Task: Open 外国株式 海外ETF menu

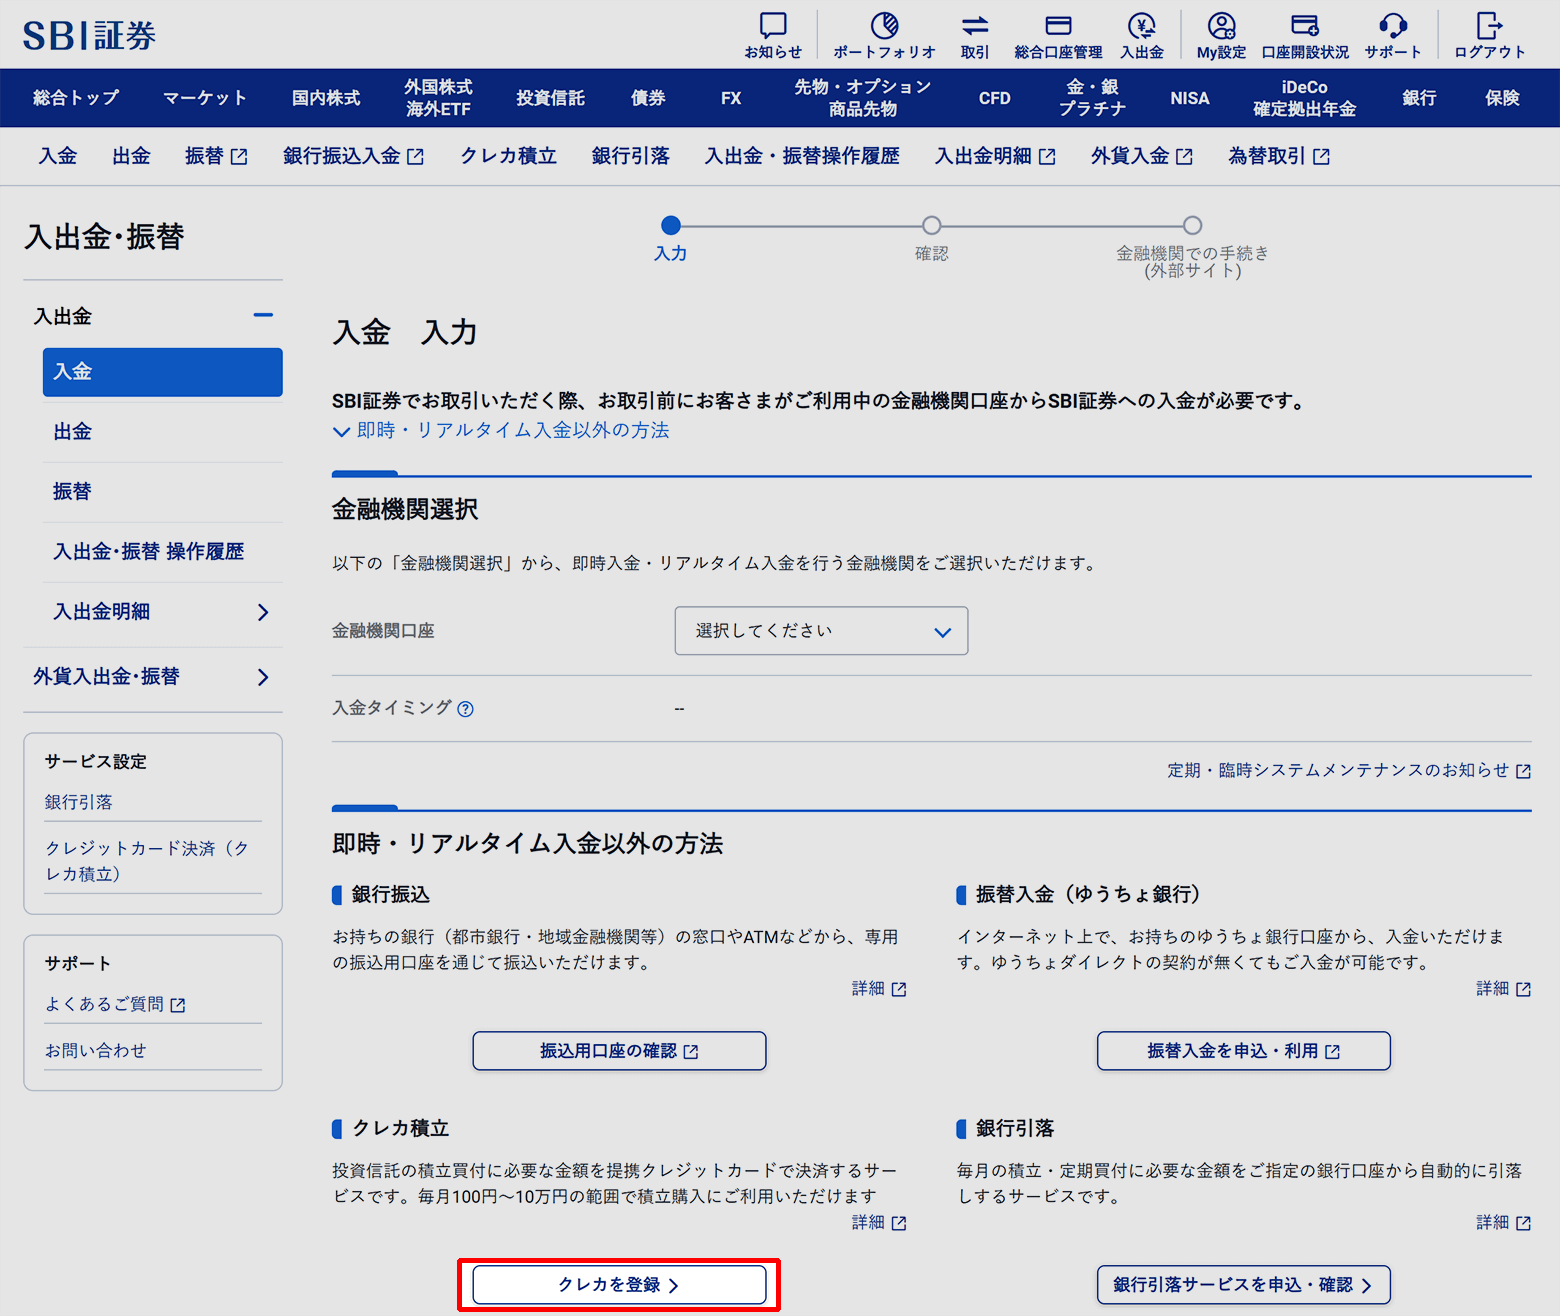Action: (438, 98)
